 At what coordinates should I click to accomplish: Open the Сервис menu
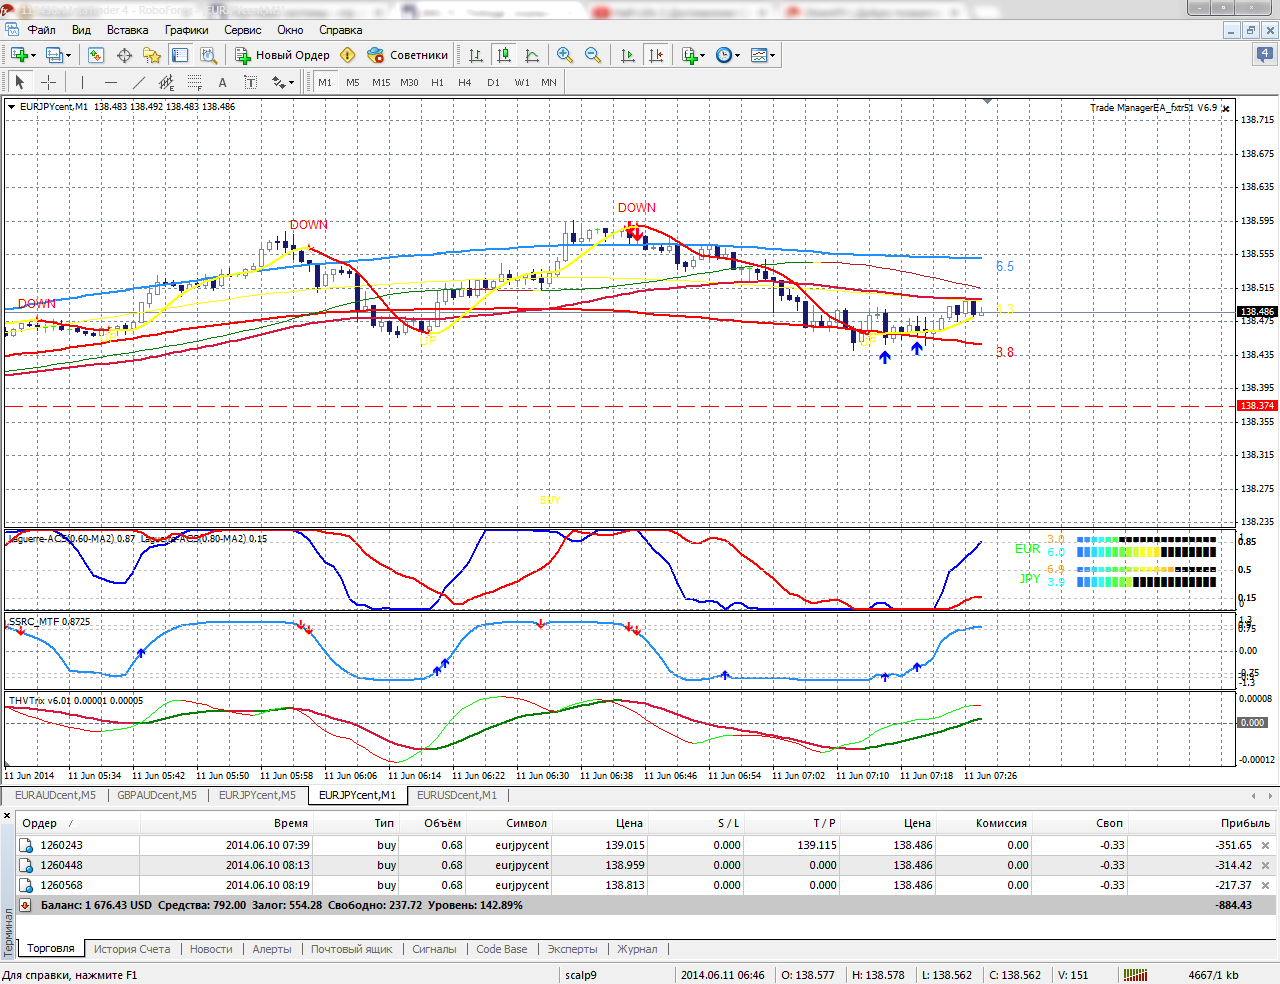coord(243,30)
